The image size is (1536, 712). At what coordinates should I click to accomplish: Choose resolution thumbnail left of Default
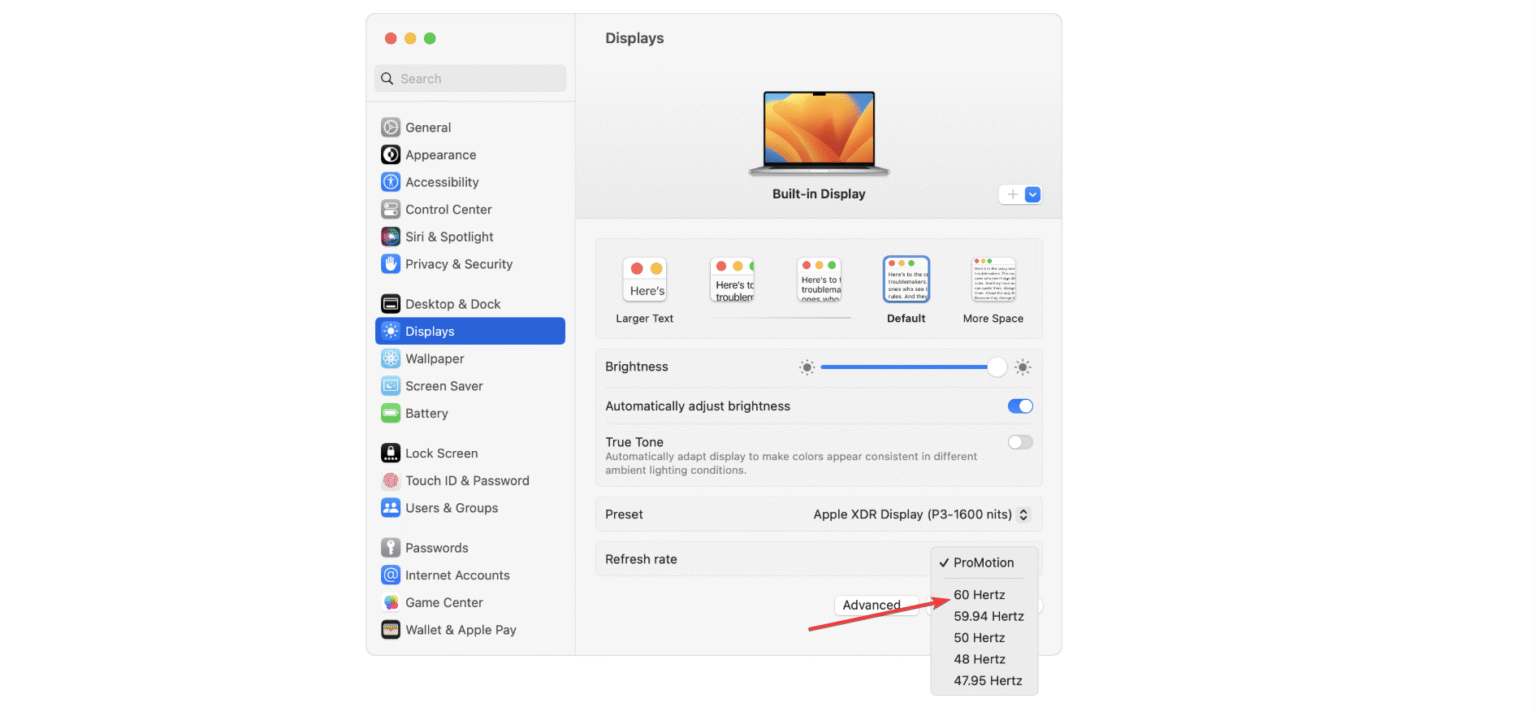819,280
